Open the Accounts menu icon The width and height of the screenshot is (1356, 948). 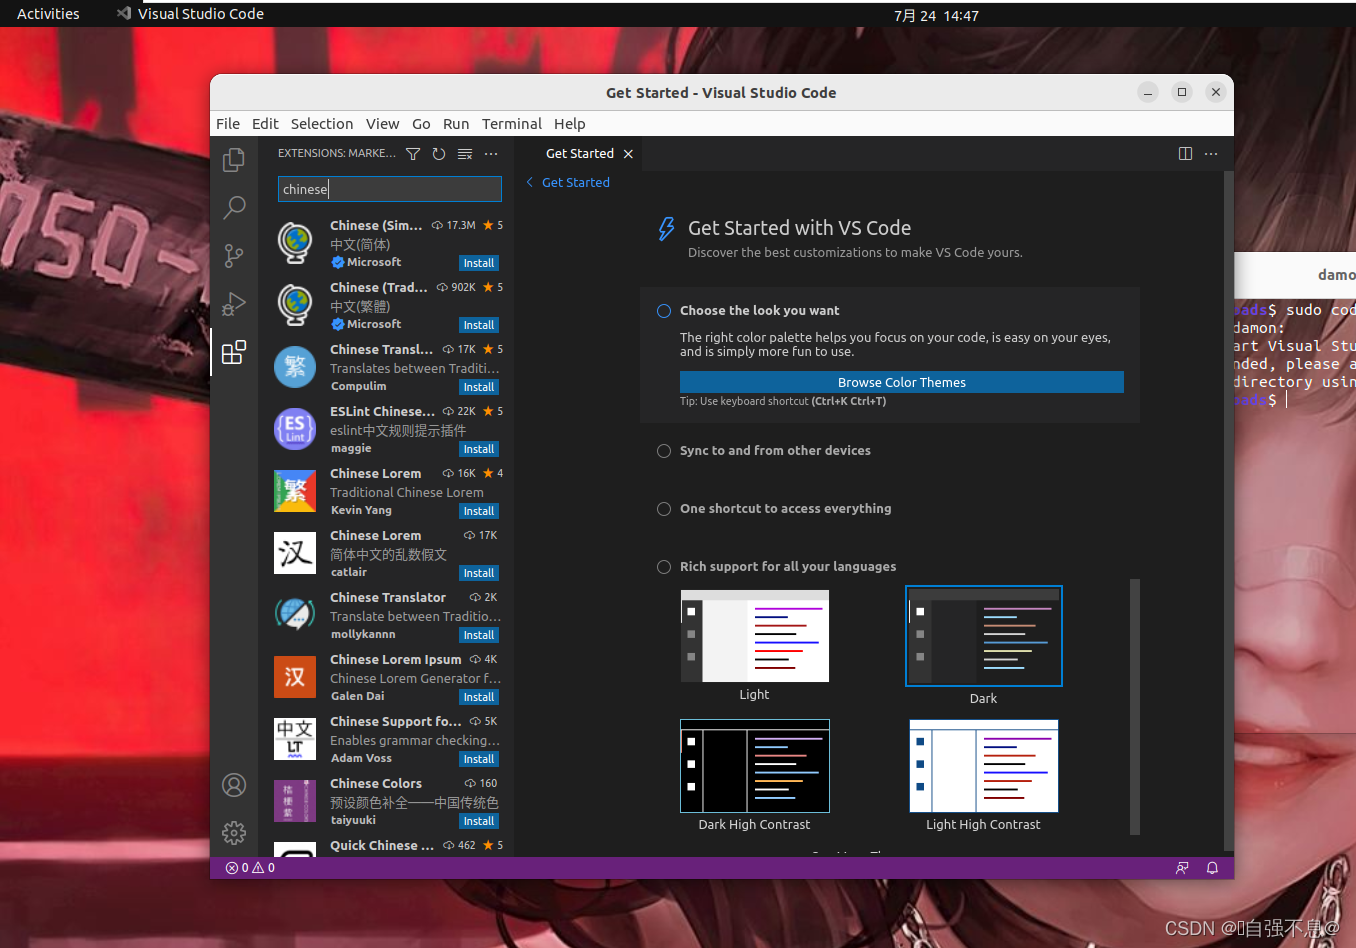tap(234, 785)
